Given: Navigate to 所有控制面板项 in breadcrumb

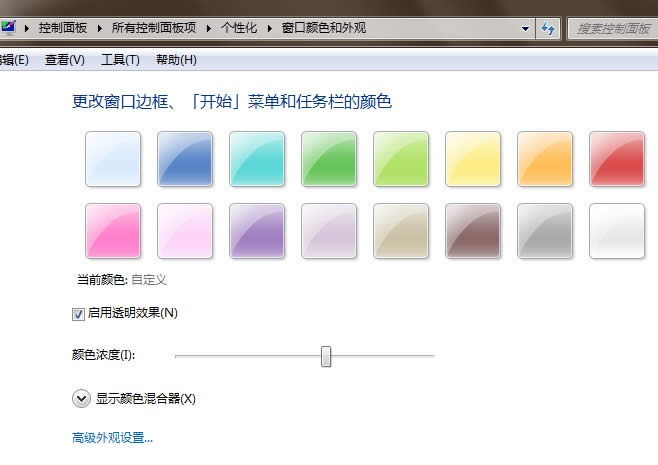Looking at the screenshot, I should pos(154,28).
